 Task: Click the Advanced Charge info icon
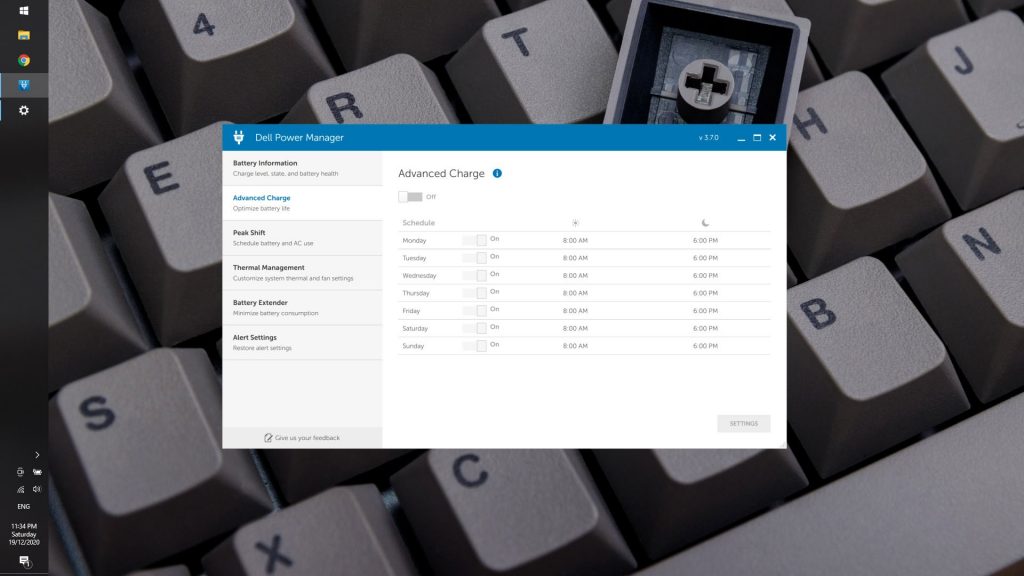[497, 173]
